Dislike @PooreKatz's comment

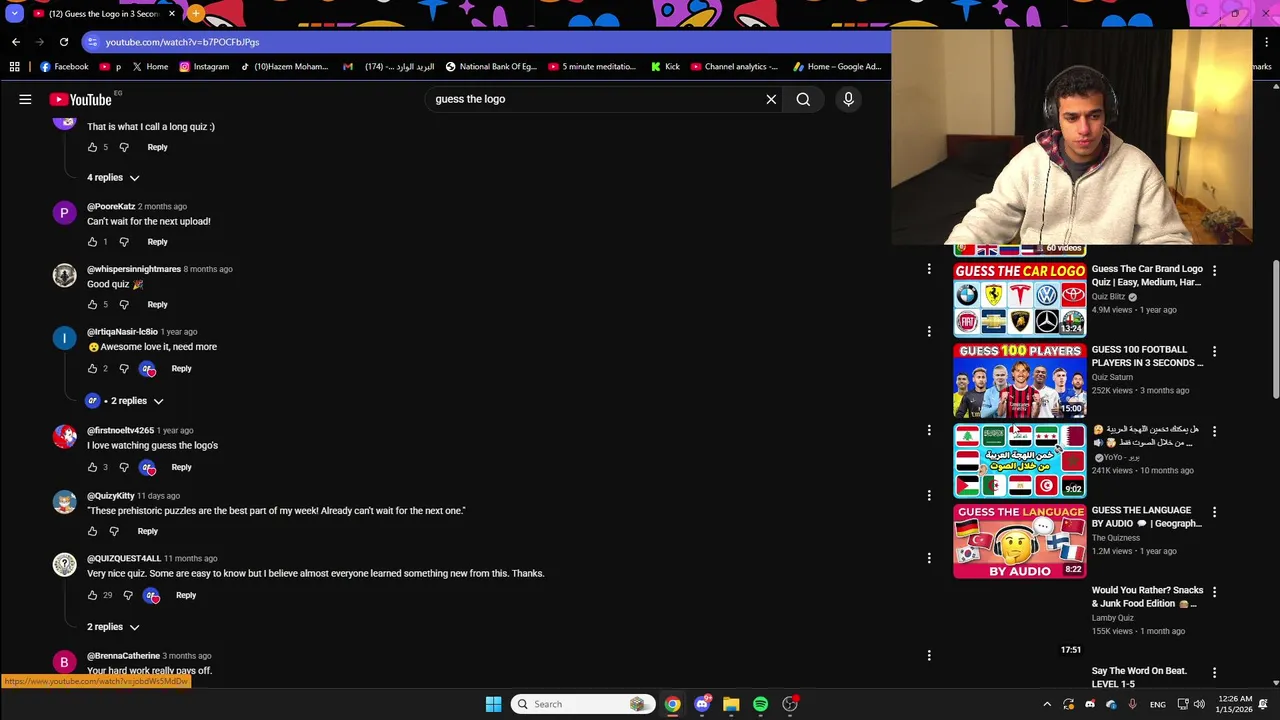tap(124, 242)
